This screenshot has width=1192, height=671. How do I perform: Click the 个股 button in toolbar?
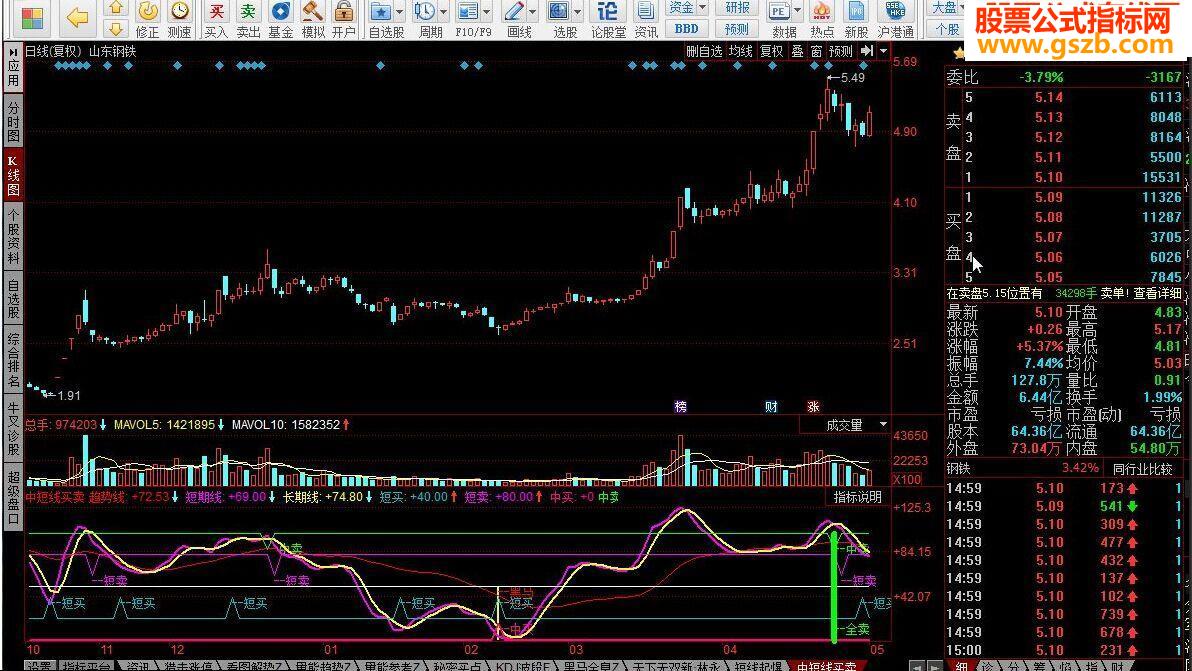[x=947, y=29]
